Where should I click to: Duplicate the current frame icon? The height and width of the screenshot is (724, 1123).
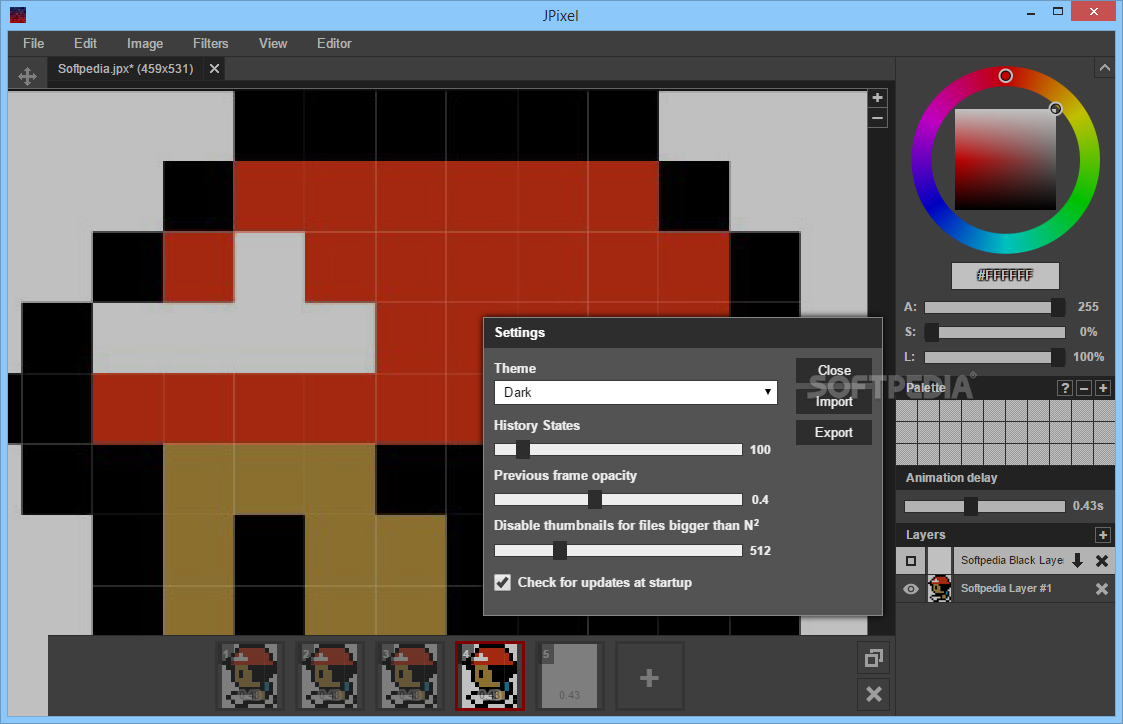pos(874,658)
